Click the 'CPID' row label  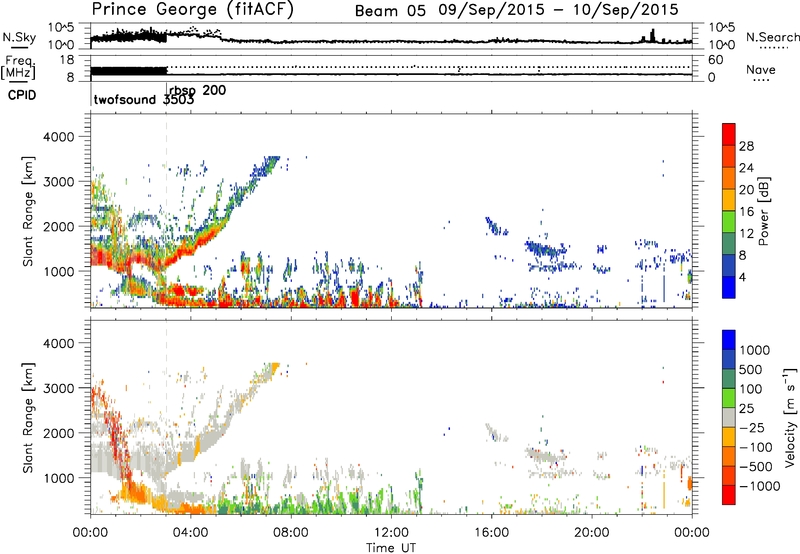[x=22, y=95]
